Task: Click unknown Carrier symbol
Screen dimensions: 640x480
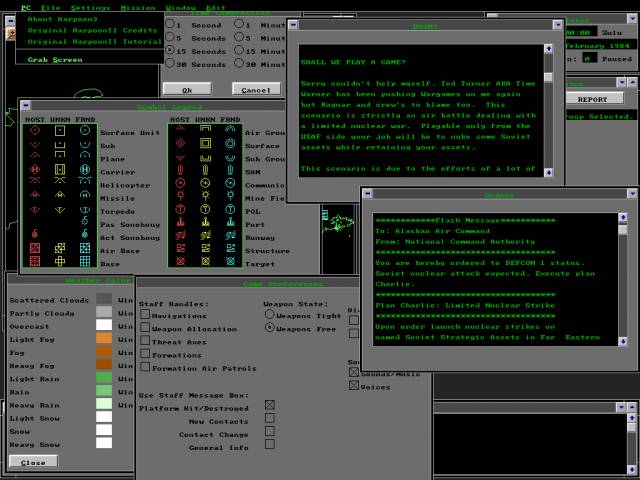Action: pyautogui.click(x=60, y=169)
